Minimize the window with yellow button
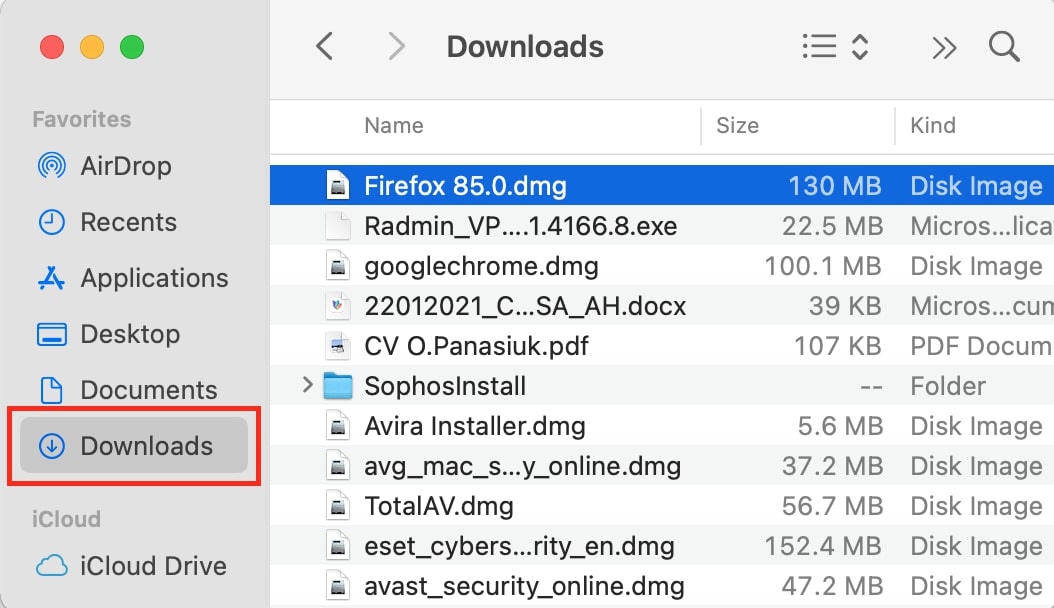The height and width of the screenshot is (608, 1054). [x=92, y=47]
